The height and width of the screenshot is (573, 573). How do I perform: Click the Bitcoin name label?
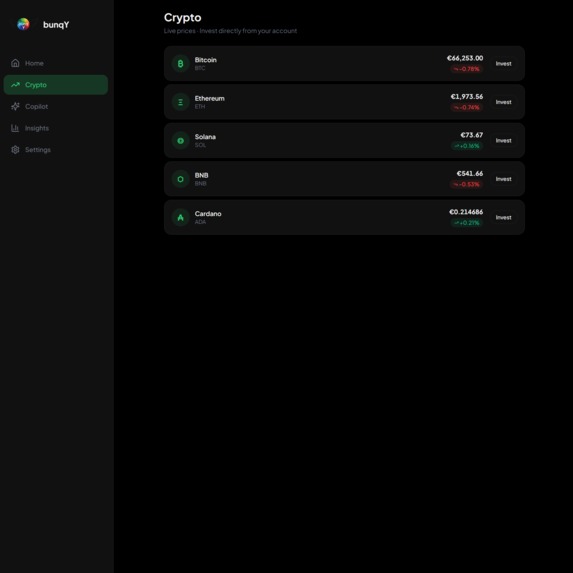pos(205,60)
